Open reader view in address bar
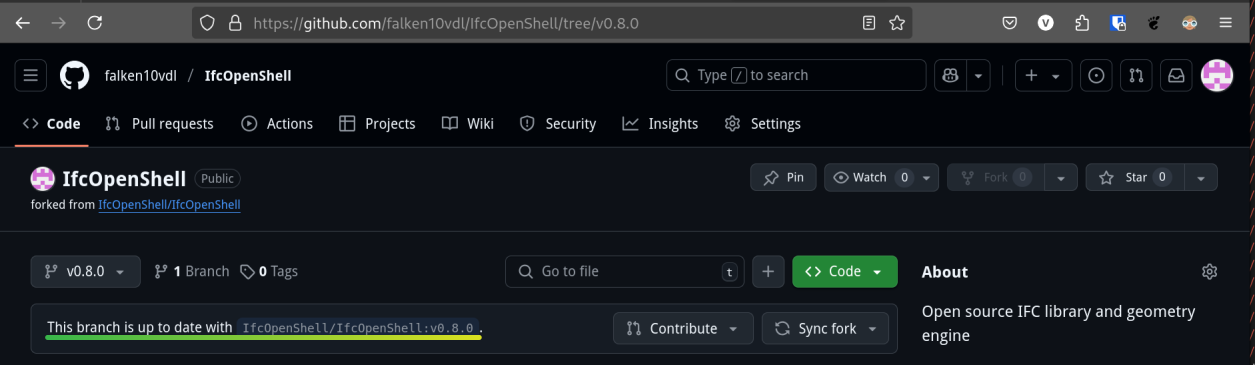The width and height of the screenshot is (1255, 365). tap(869, 22)
